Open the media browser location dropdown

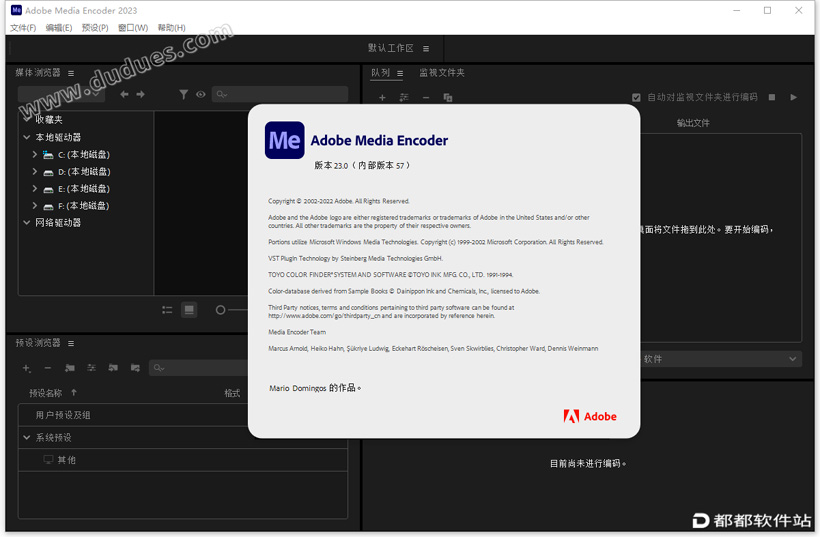(61, 94)
